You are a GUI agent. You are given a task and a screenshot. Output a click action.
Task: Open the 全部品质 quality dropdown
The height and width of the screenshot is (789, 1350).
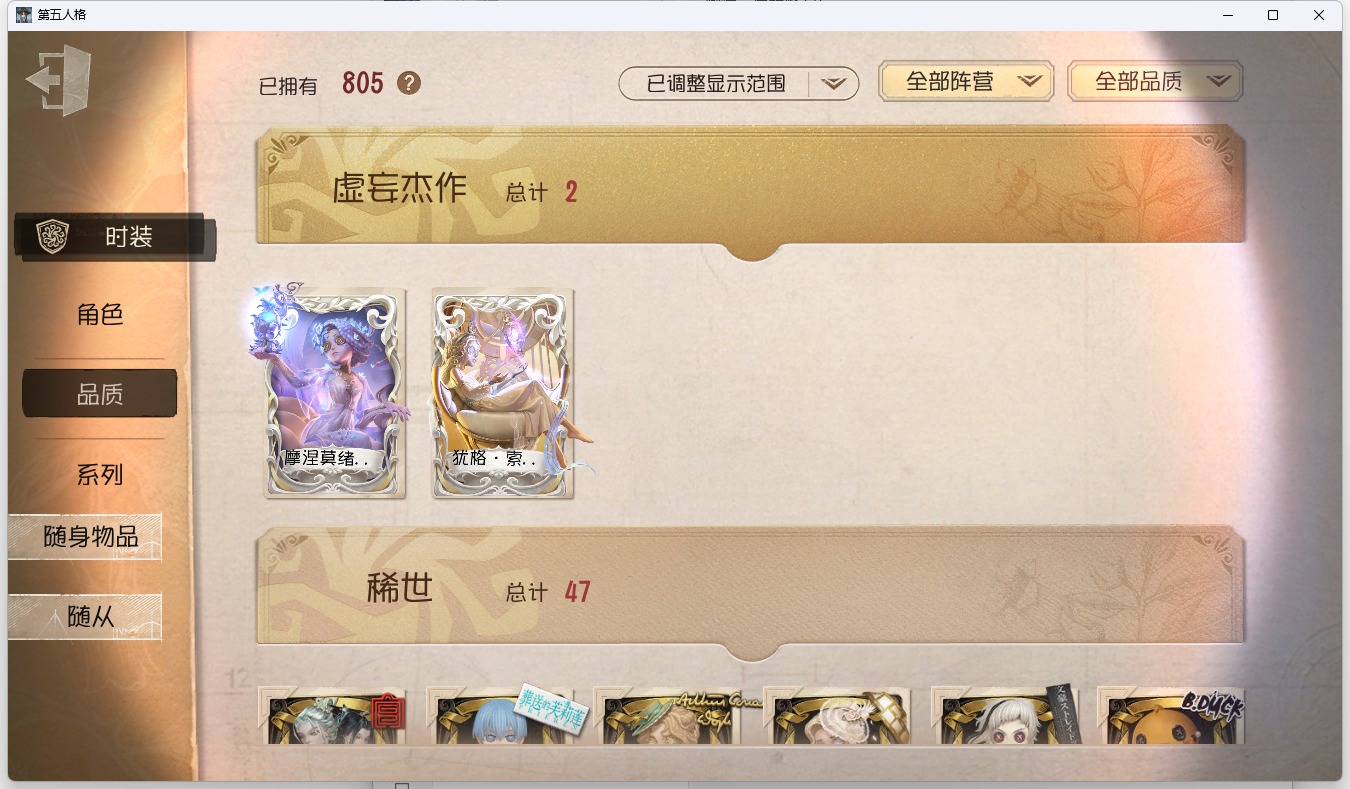pos(1155,82)
